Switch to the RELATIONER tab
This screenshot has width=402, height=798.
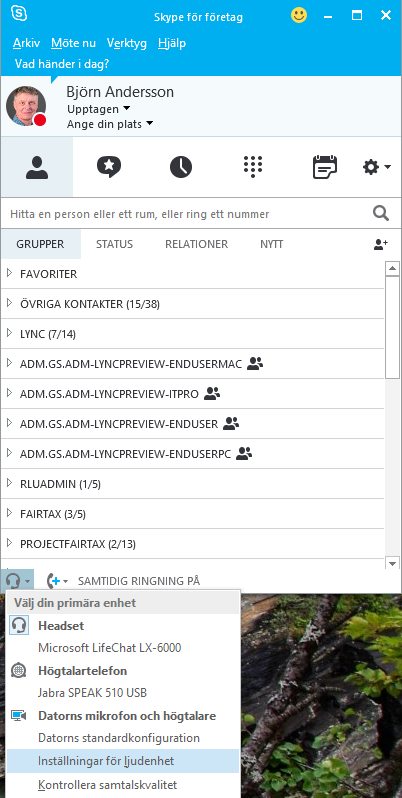(x=196, y=244)
